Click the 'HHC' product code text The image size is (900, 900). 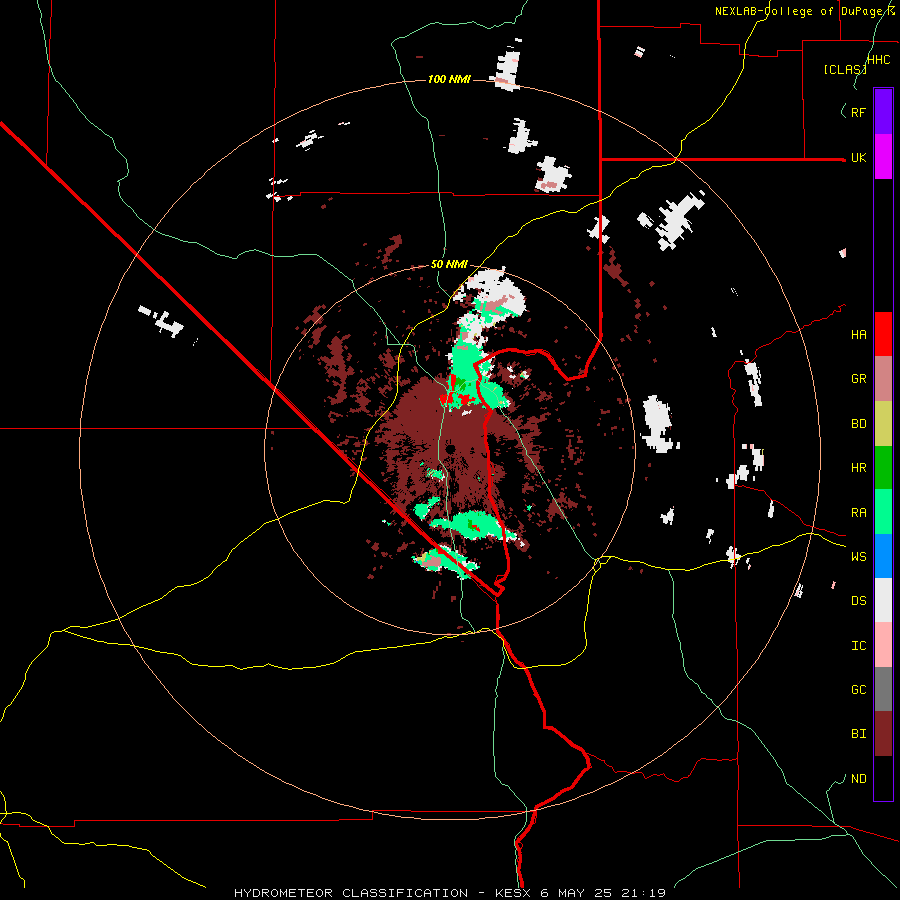pyautogui.click(x=879, y=60)
